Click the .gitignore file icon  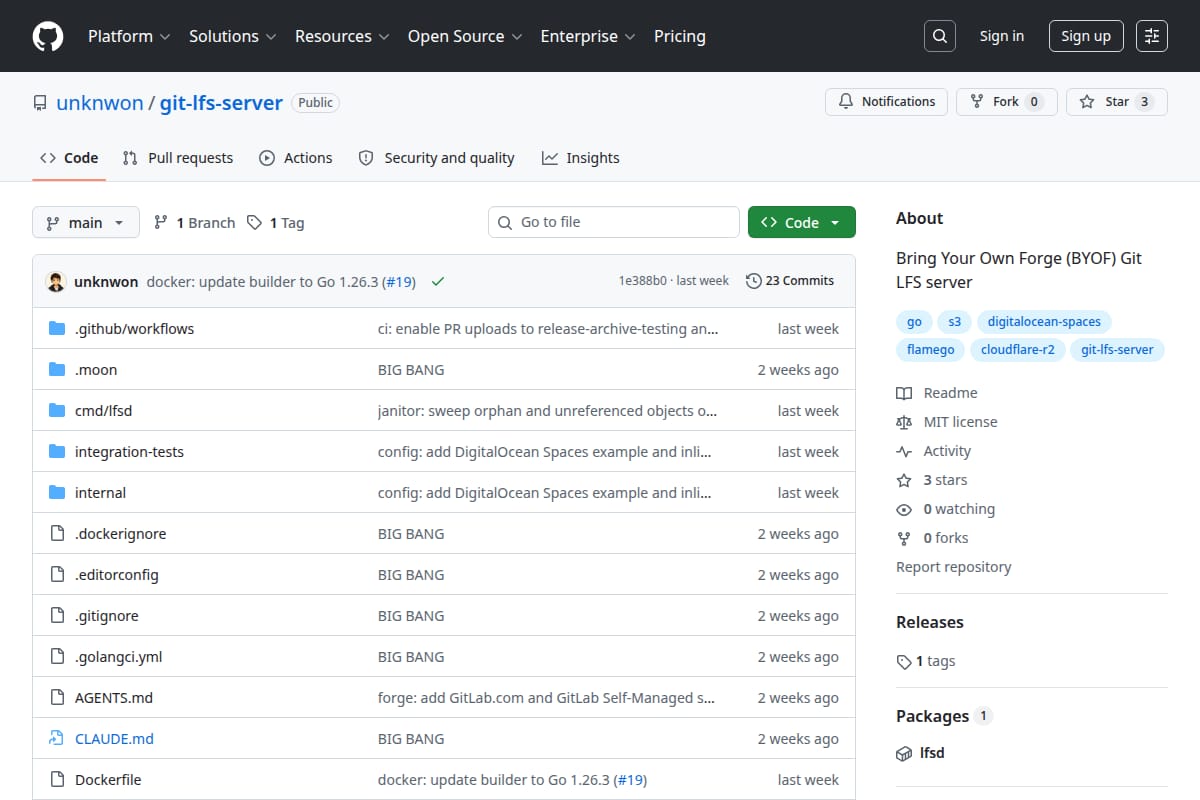pos(57,616)
